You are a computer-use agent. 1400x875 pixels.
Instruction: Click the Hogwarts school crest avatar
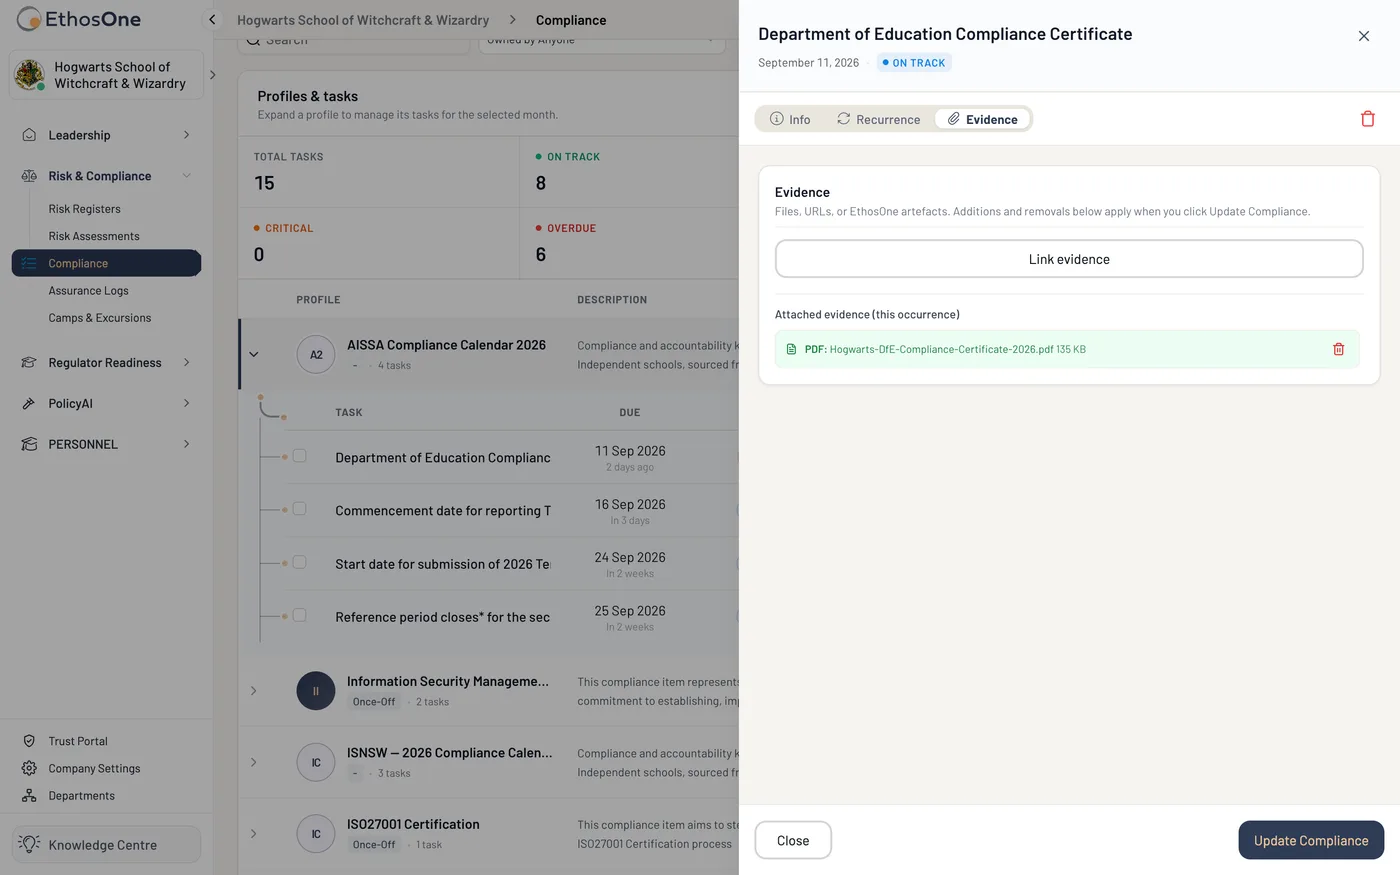30,75
